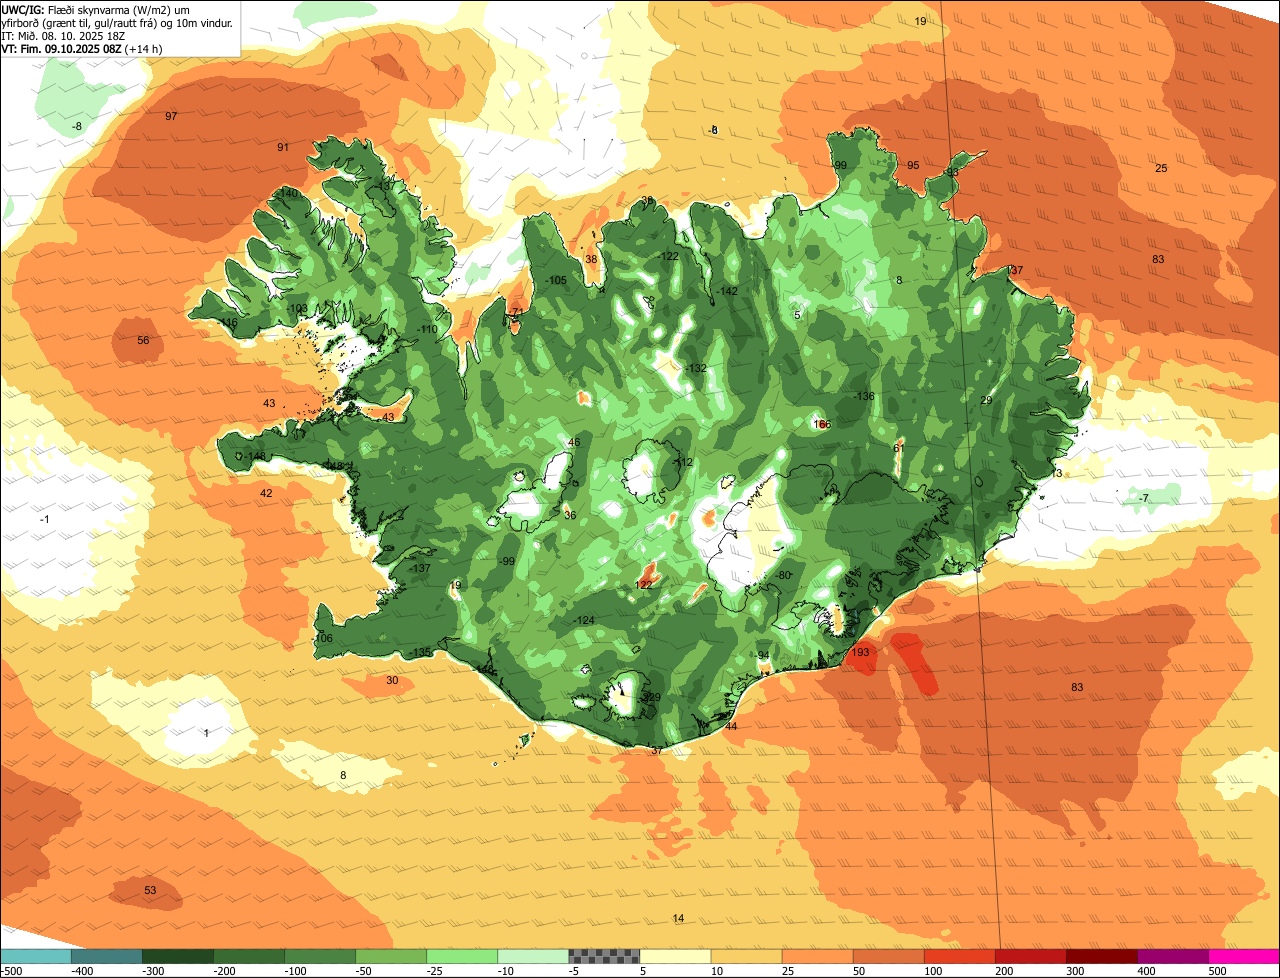The image size is (1280, 978).
Task: Click the map value '97'
Action: [171, 116]
